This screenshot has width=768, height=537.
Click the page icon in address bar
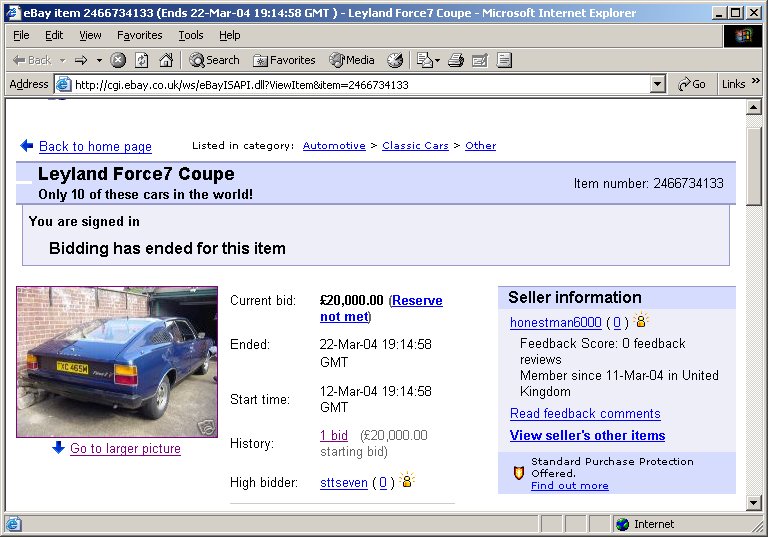(x=64, y=85)
